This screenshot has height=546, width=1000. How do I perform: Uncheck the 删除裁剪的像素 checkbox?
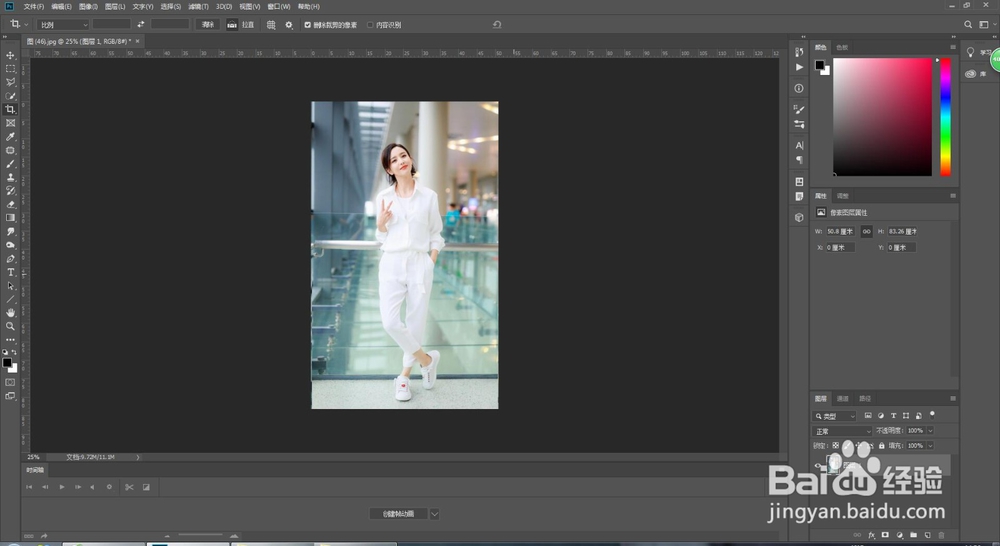coord(308,24)
